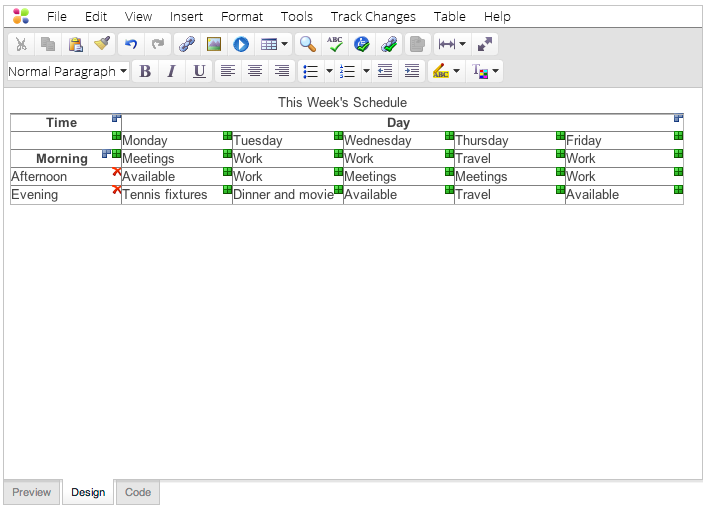This screenshot has width=710, height=509.
Task: Expand highlight color dropdown arrow
Action: click(456, 72)
